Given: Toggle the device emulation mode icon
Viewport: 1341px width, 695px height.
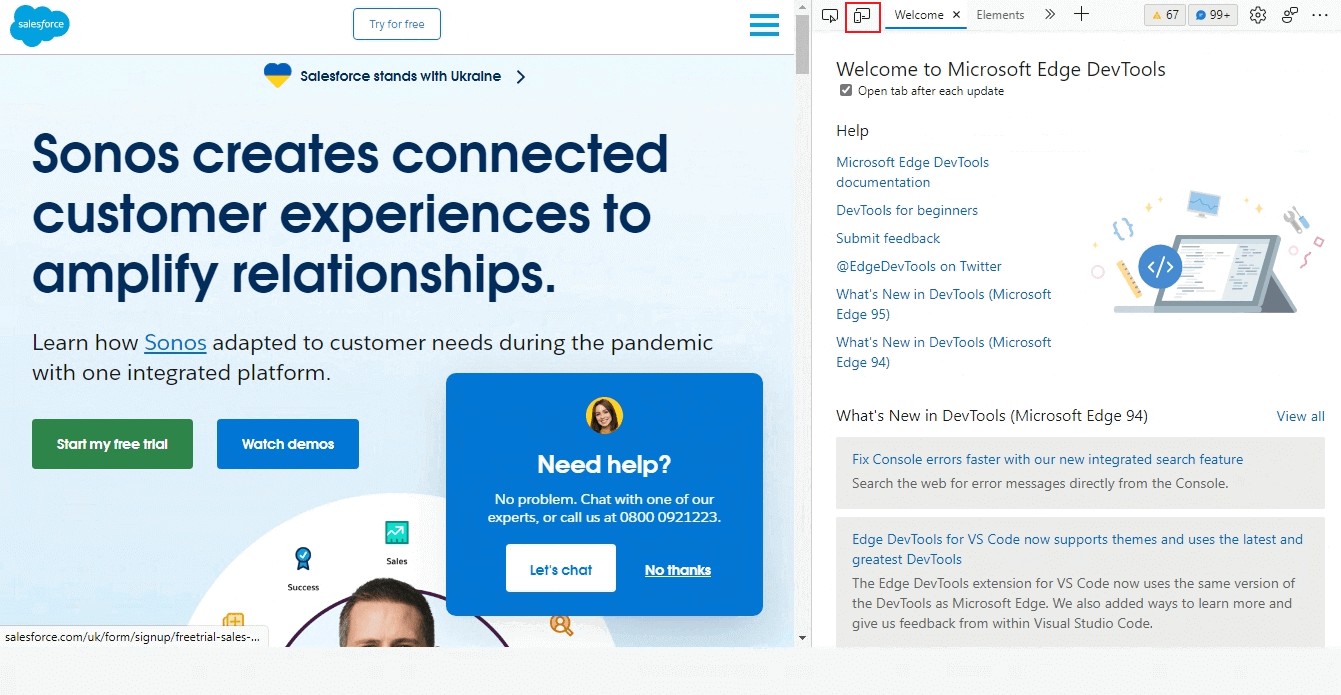Looking at the screenshot, I should (x=862, y=15).
